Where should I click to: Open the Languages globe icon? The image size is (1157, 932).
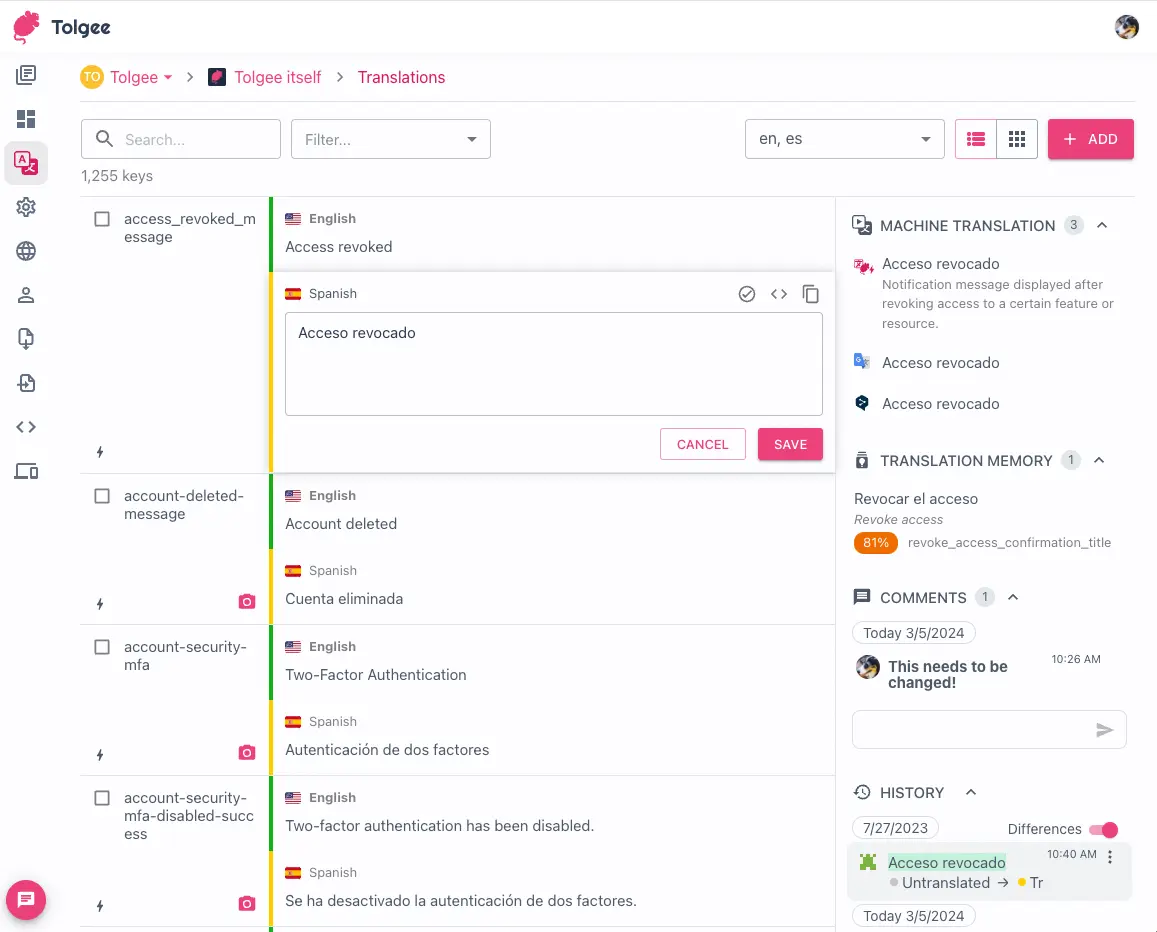point(26,251)
